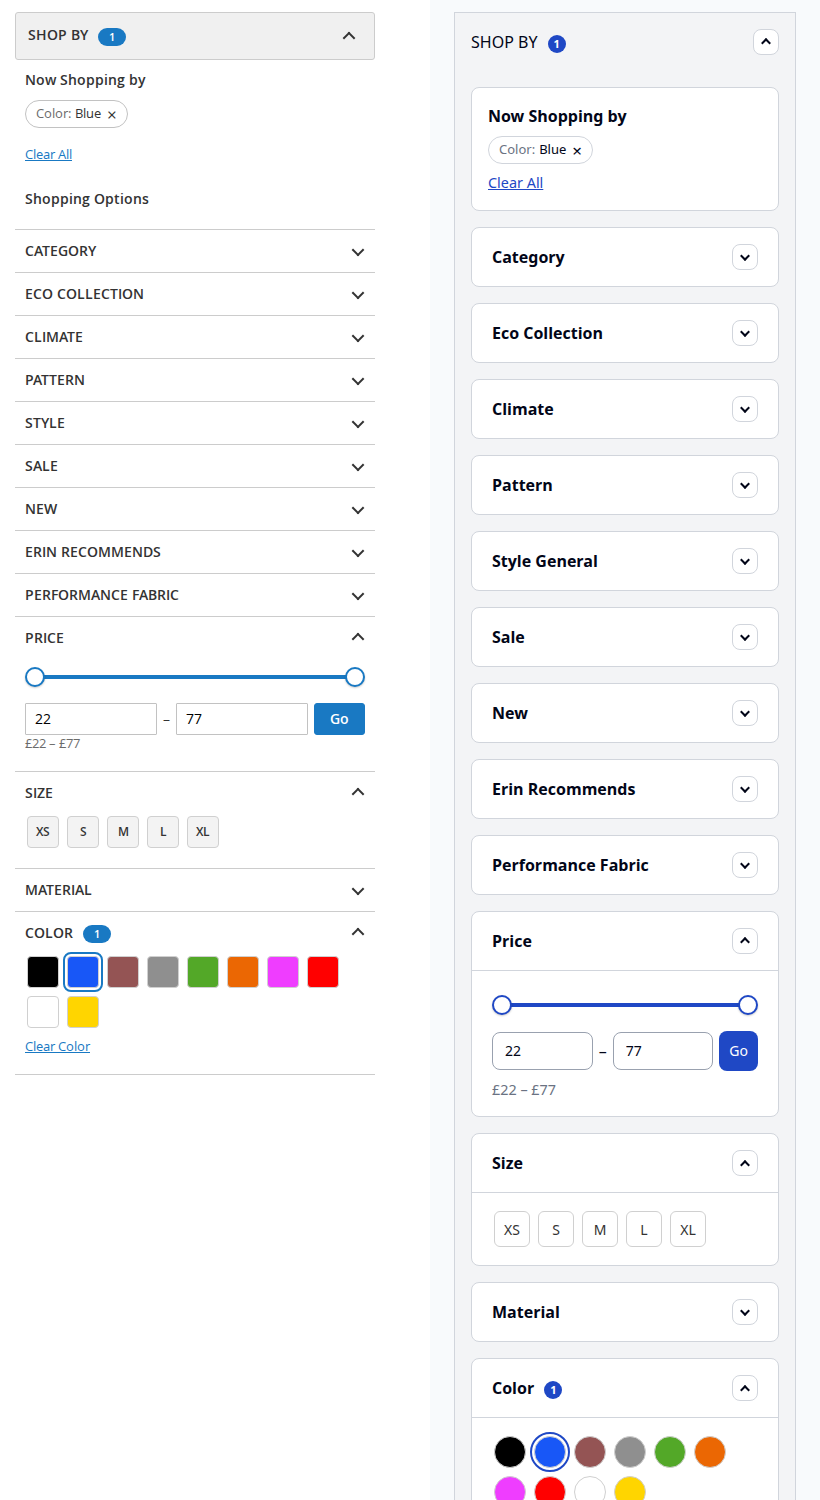Focus the minimum price field in left panel
The height and width of the screenshot is (1500, 820).
(x=91, y=719)
